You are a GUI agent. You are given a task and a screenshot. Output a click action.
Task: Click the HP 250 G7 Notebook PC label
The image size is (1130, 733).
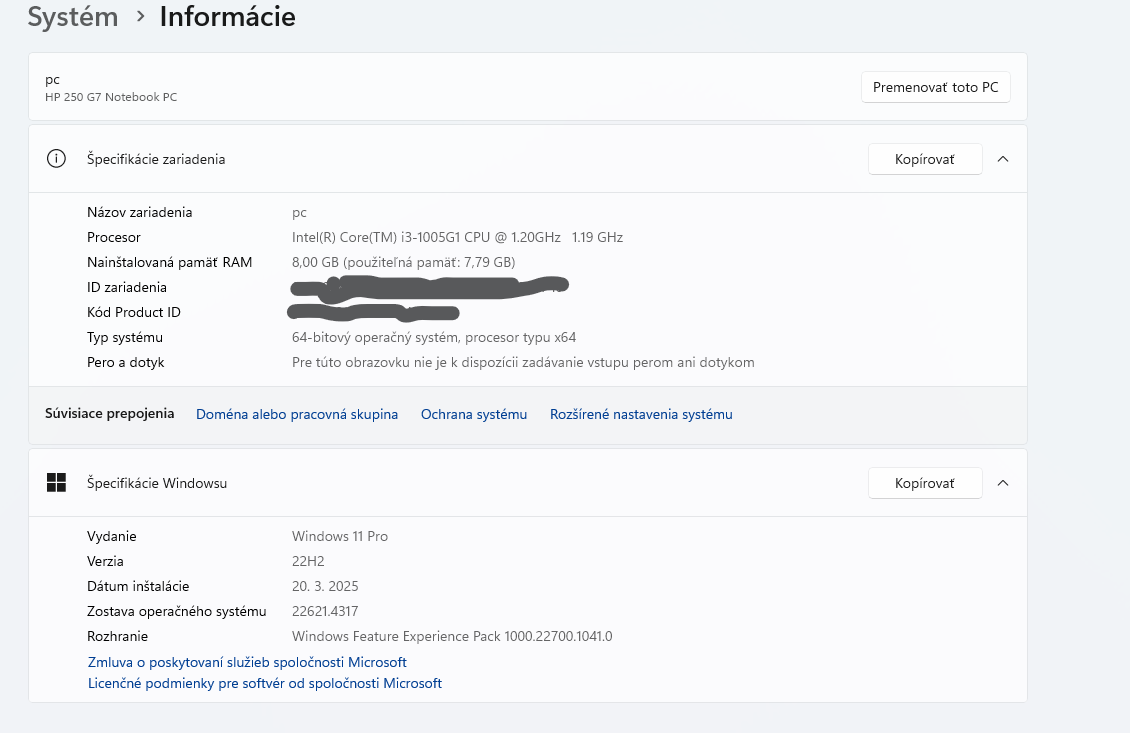point(111,97)
